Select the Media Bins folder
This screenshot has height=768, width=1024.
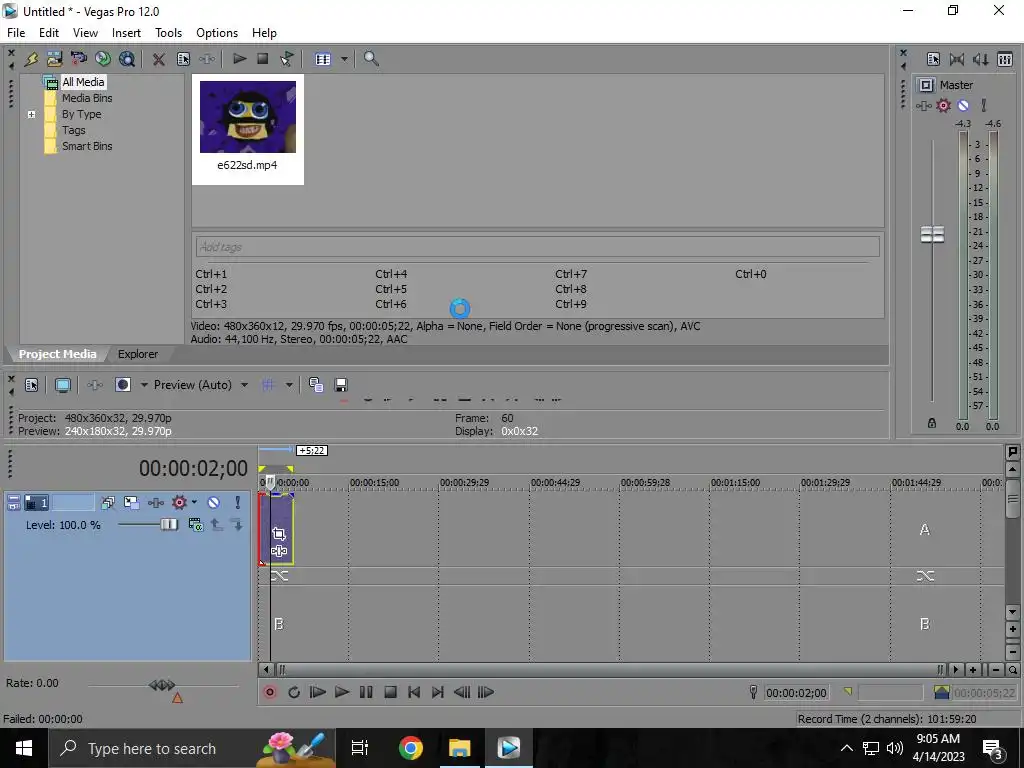point(87,98)
